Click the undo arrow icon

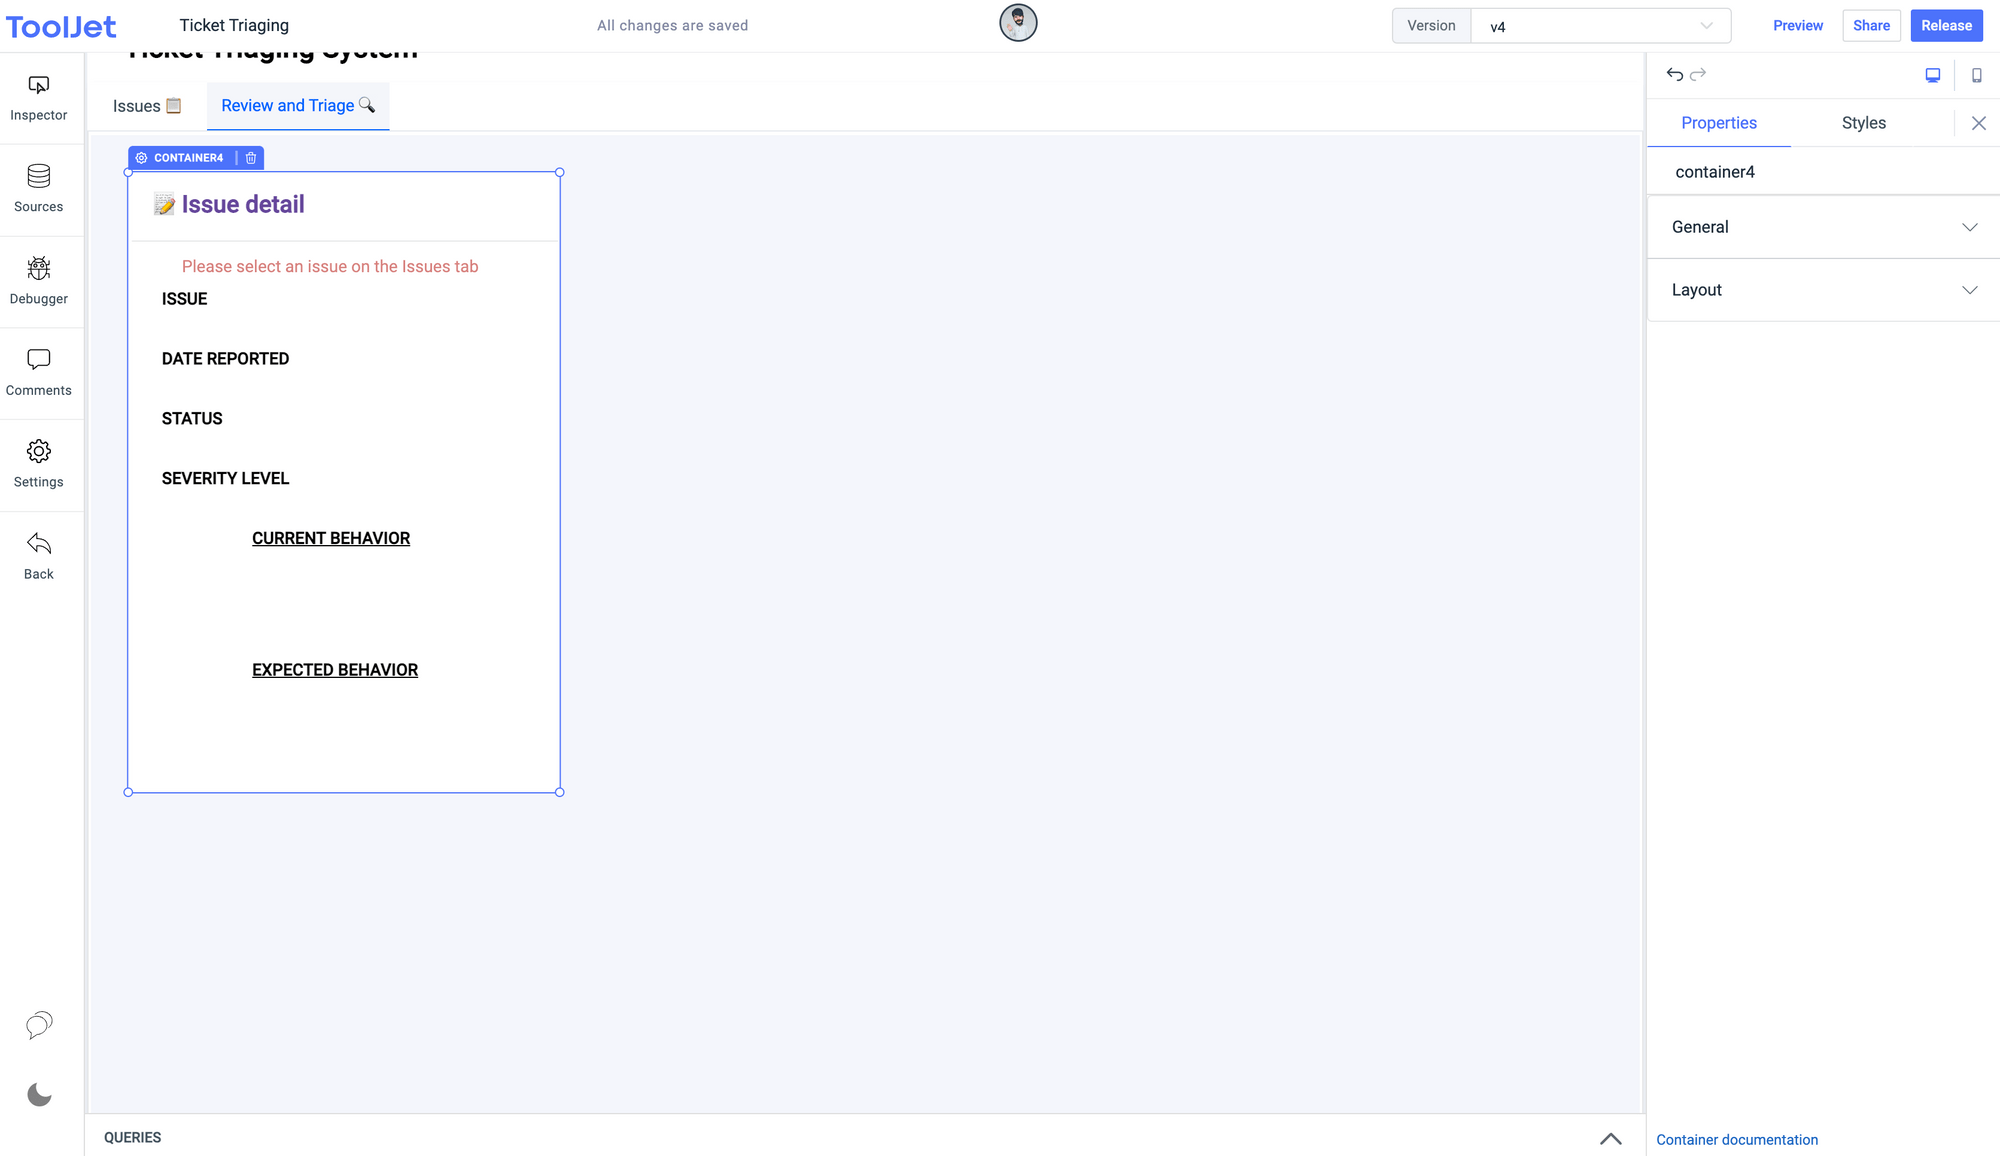(x=1675, y=75)
